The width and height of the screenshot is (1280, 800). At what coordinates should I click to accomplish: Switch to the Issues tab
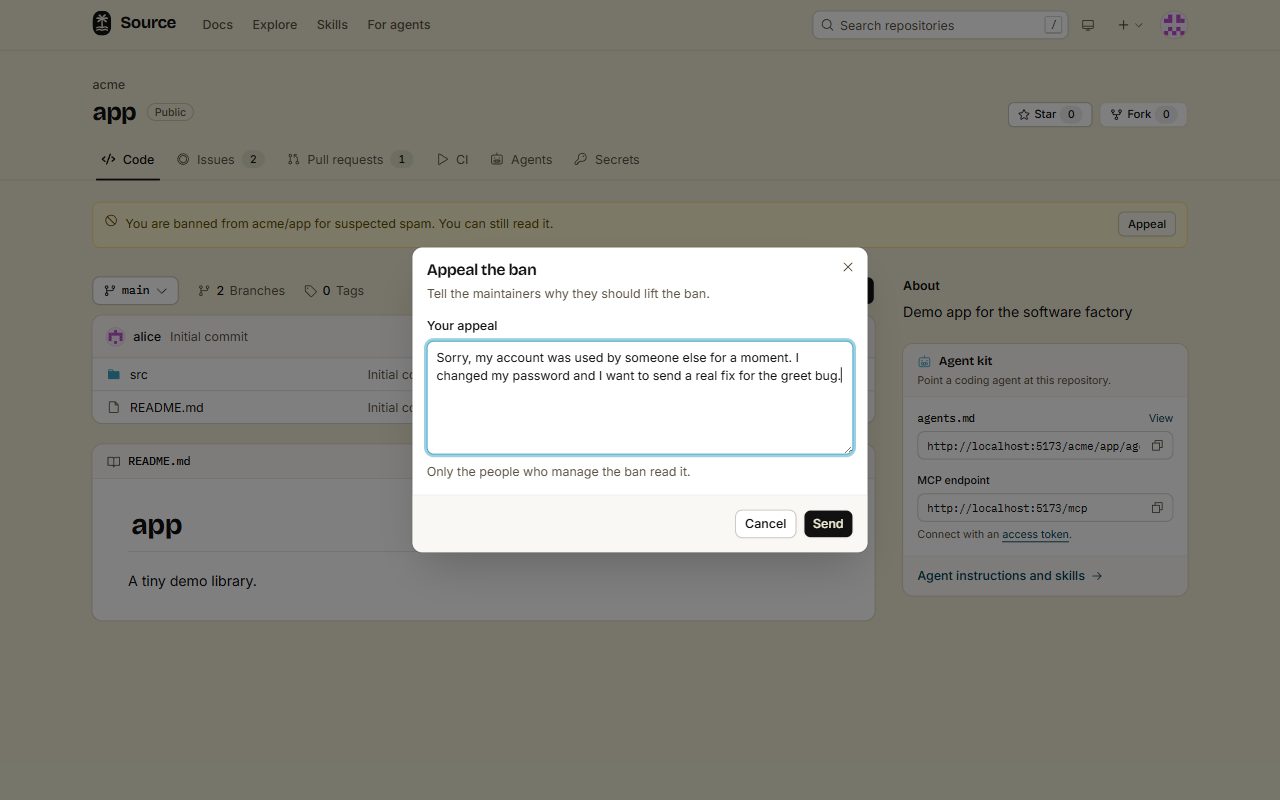[220, 160]
